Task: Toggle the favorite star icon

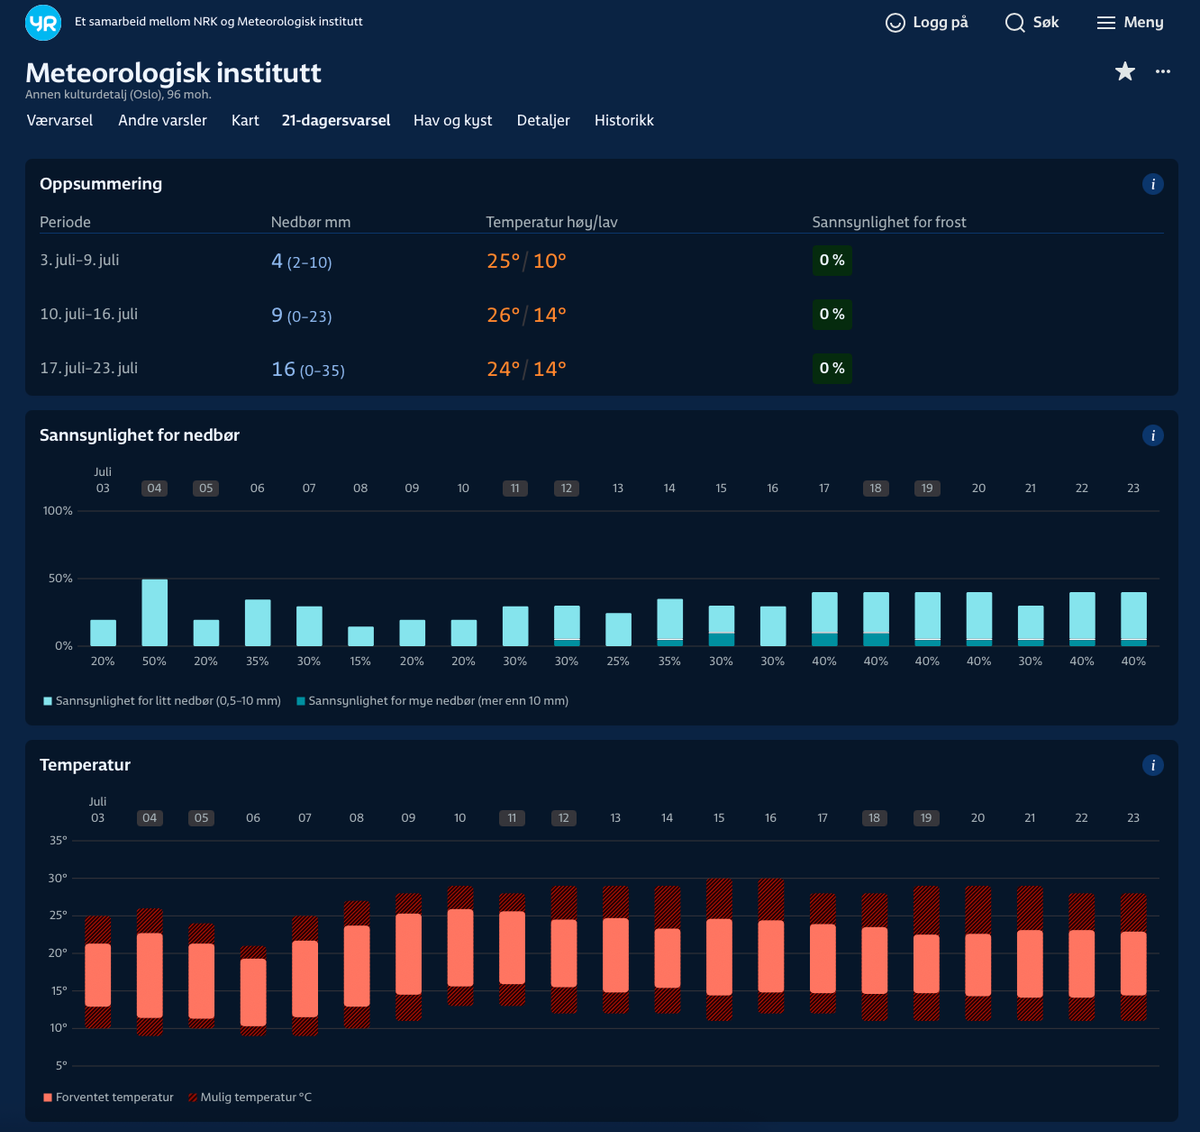Action: pos(1125,71)
